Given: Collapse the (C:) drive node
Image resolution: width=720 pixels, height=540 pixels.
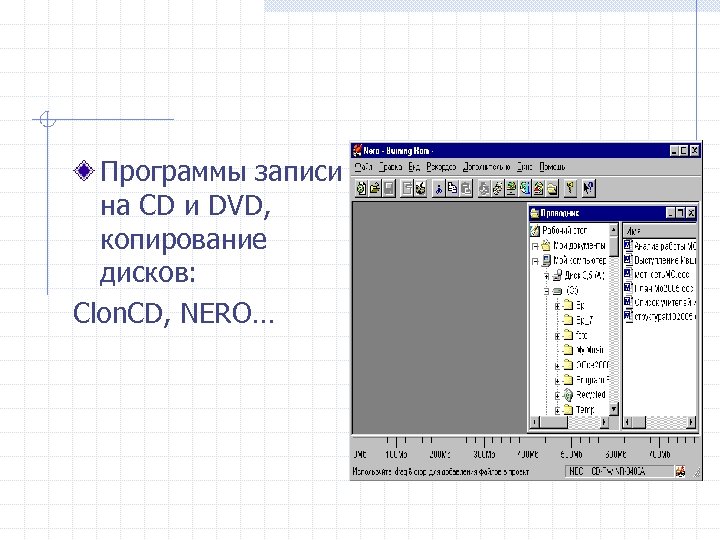Looking at the screenshot, I should click(546, 291).
